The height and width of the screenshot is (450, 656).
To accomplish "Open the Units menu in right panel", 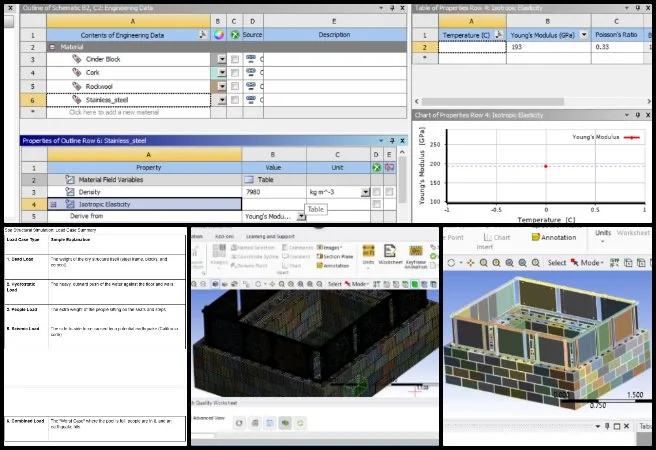I will [603, 235].
